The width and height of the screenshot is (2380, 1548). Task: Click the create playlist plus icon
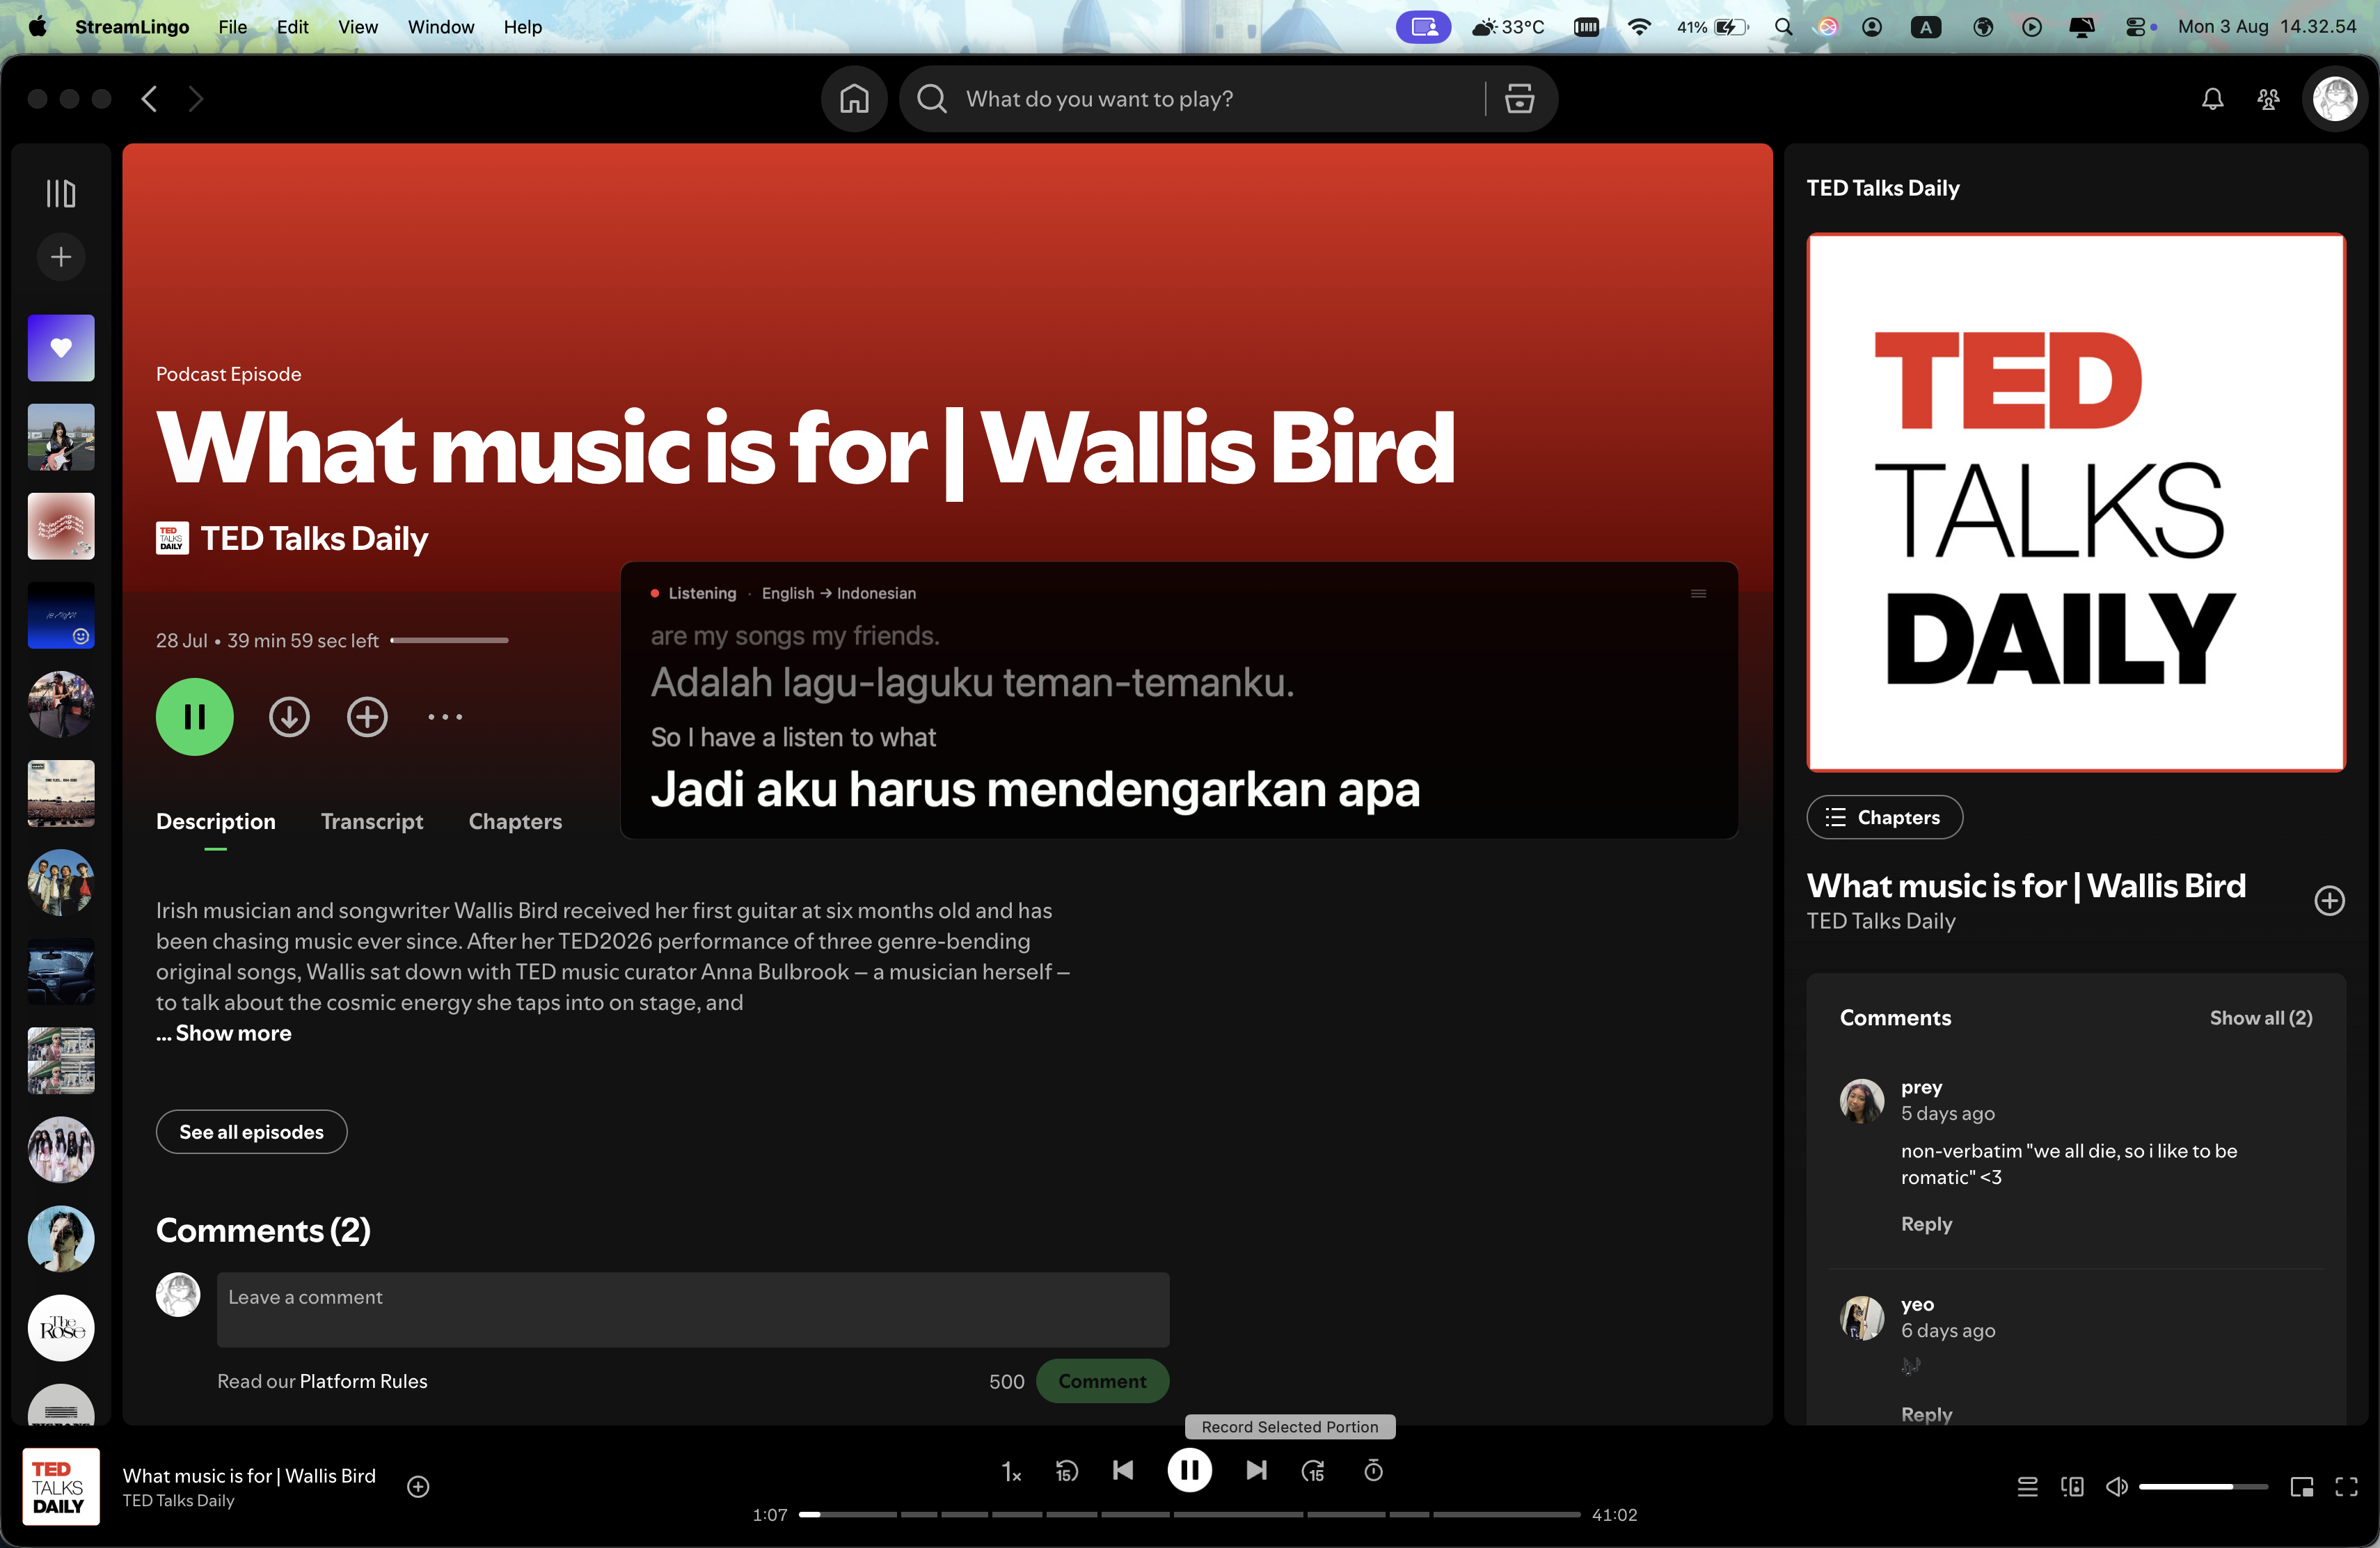pos(61,257)
